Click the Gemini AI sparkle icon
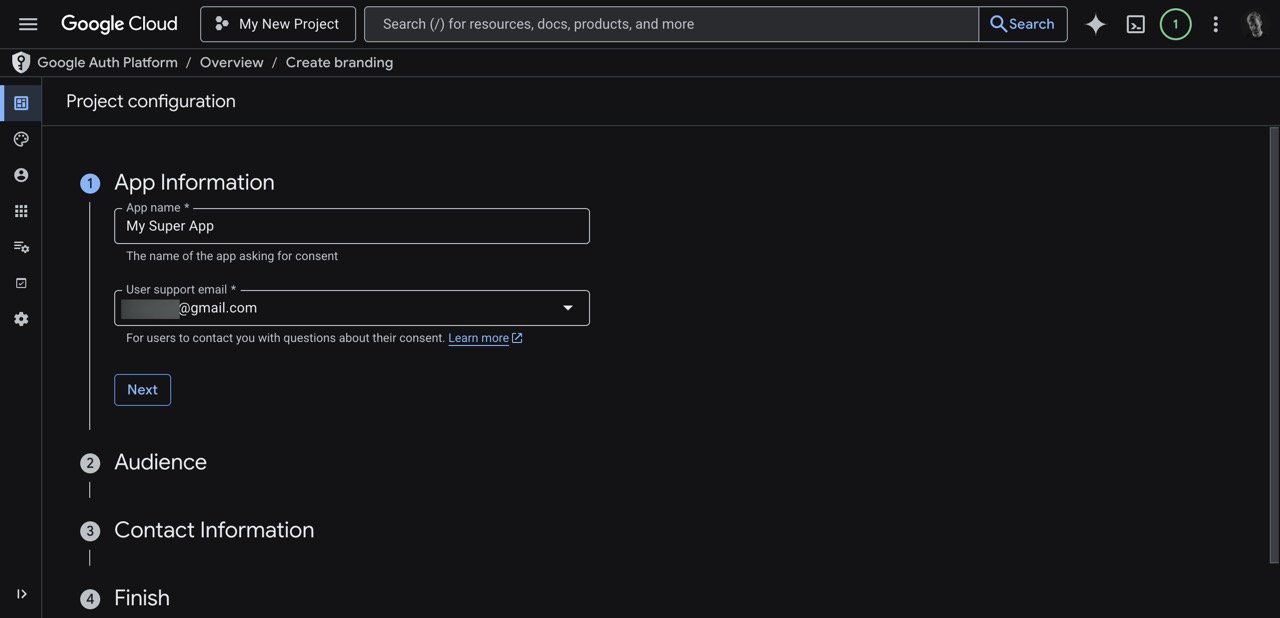The image size is (1280, 618). pos(1096,24)
